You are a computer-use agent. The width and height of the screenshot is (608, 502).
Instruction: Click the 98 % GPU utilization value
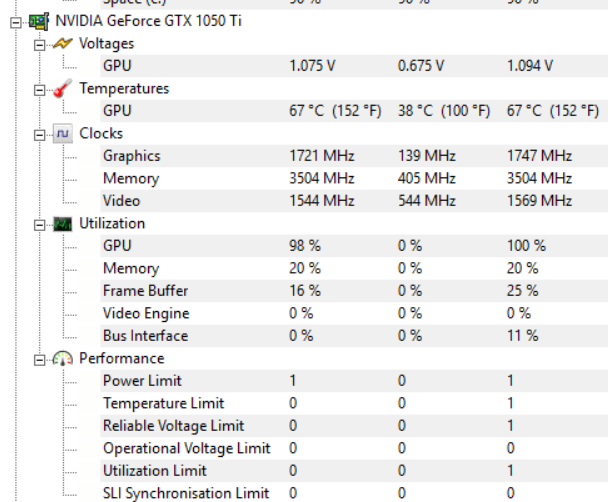(305, 246)
